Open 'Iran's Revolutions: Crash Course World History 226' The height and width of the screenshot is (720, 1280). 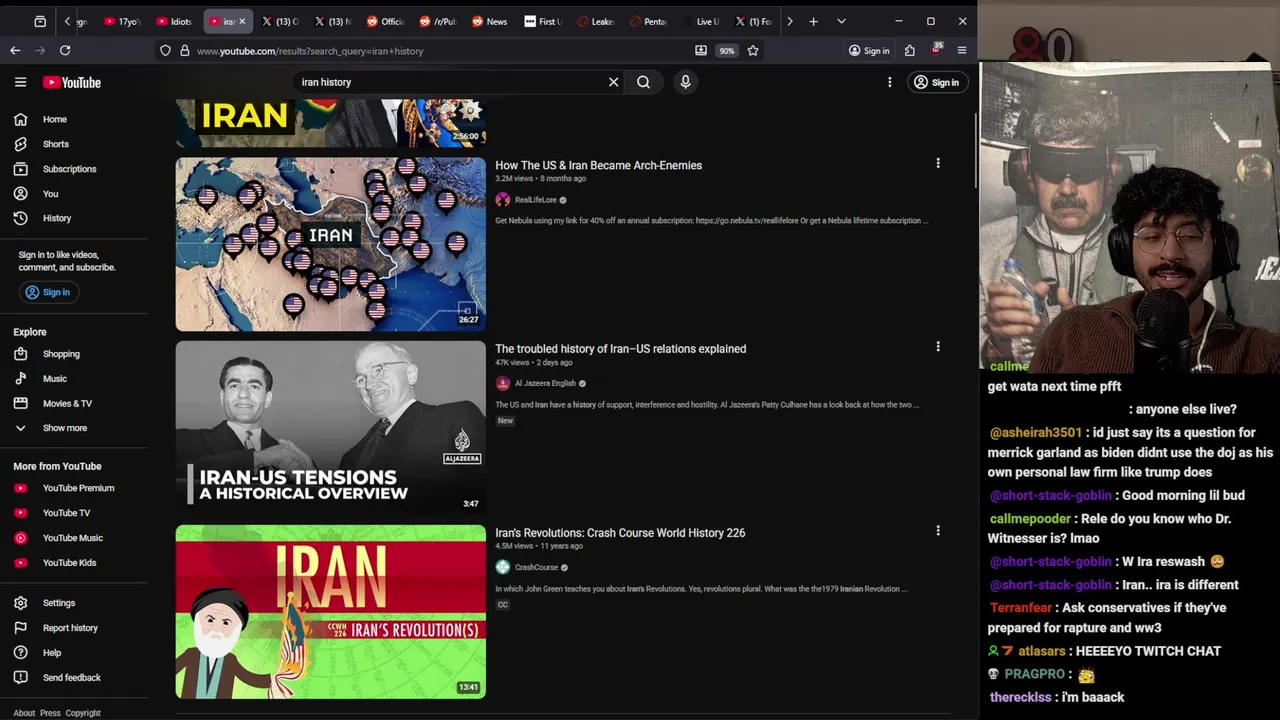pos(620,533)
